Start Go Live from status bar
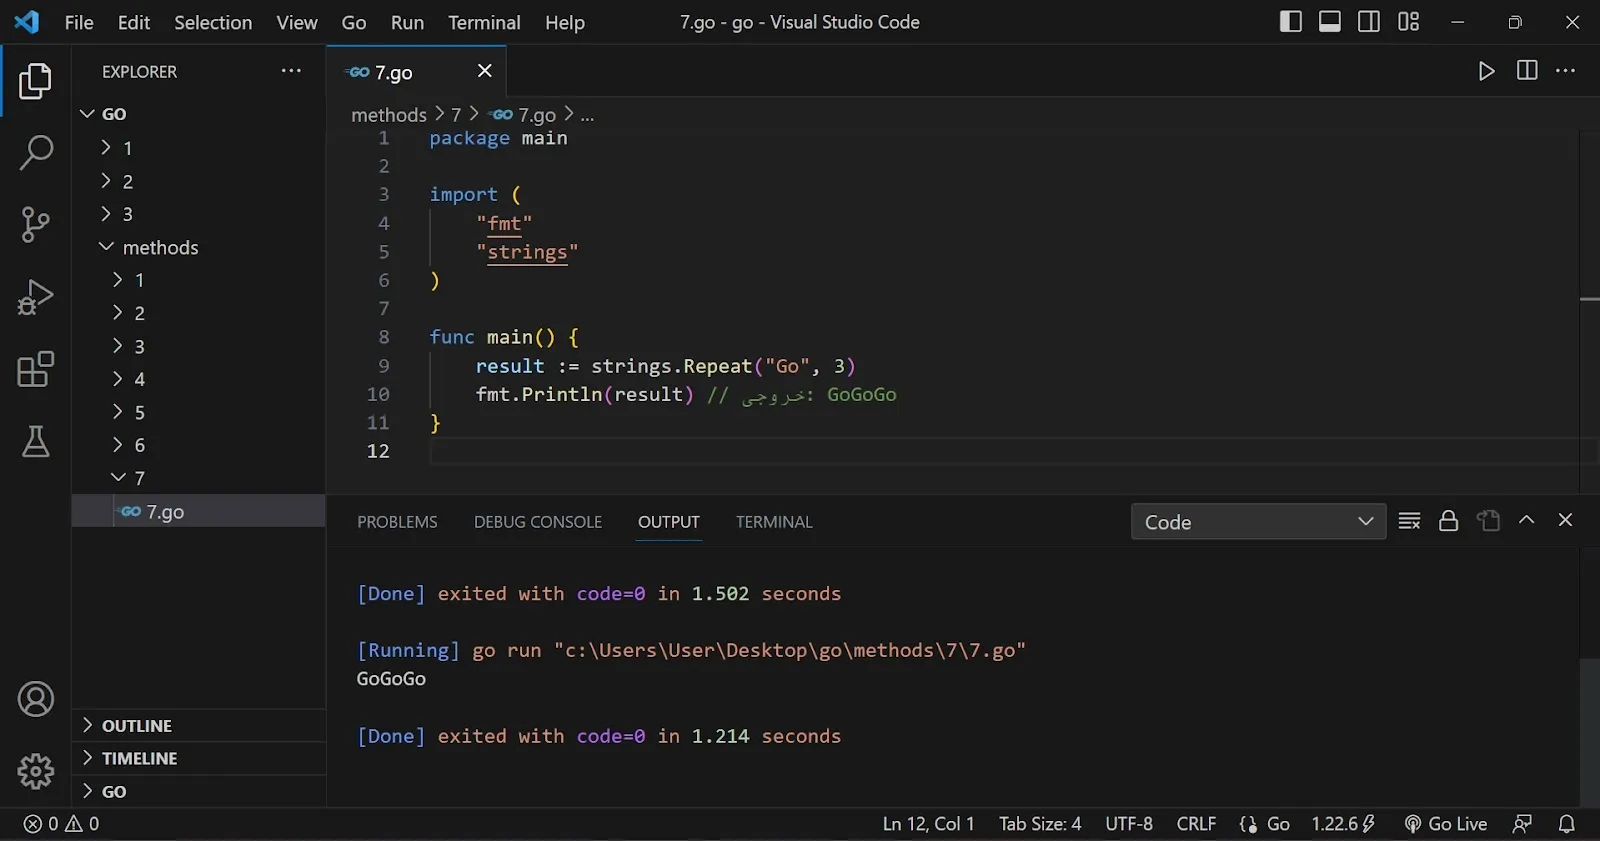 pos(1445,824)
